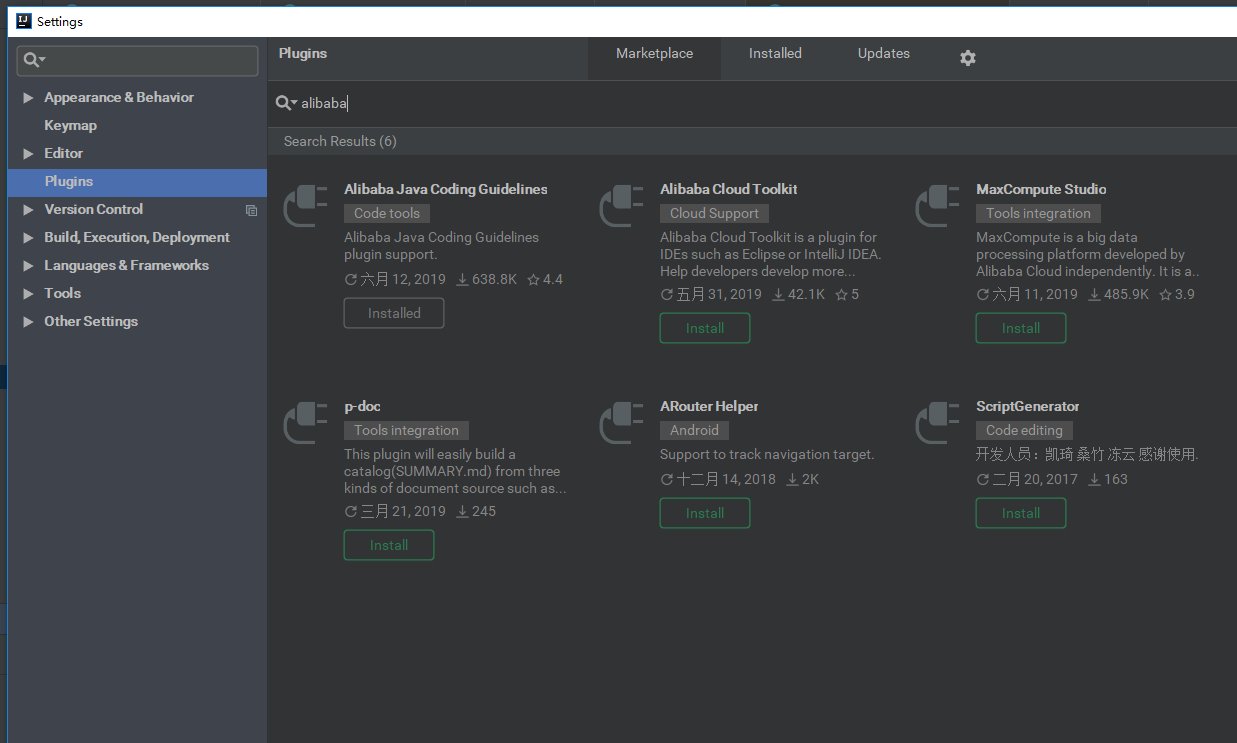
Task: Install the Alibaba Cloud Toolkit plugin
Action: 705,328
